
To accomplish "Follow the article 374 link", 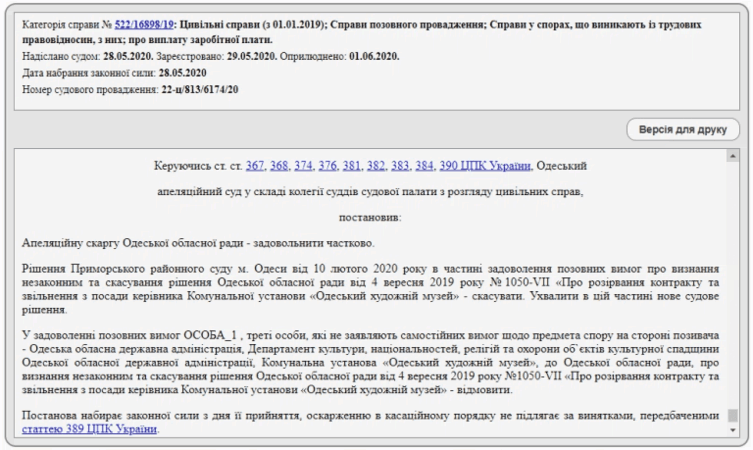I will pos(304,165).
